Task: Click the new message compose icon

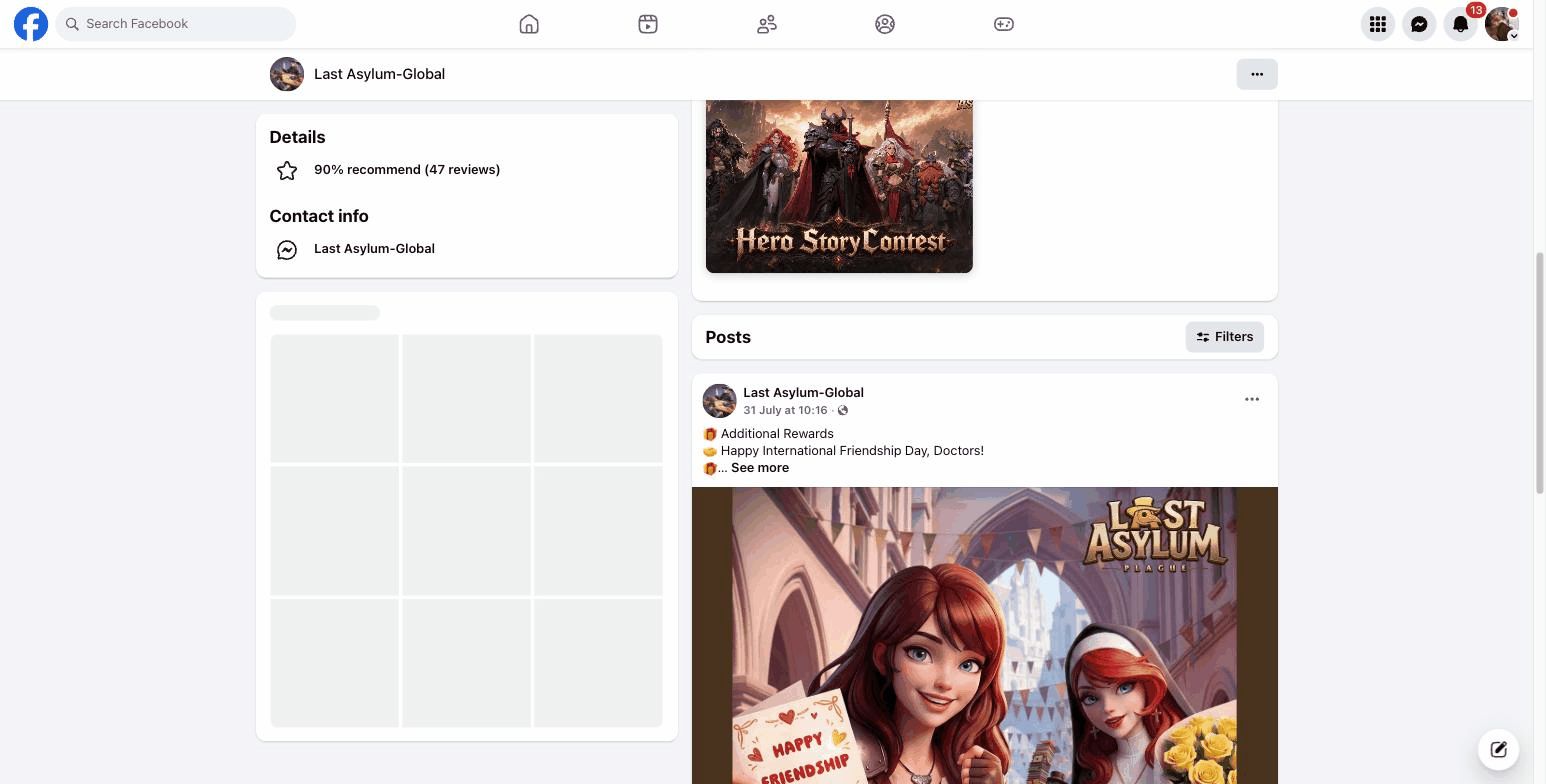Action: coord(1498,749)
